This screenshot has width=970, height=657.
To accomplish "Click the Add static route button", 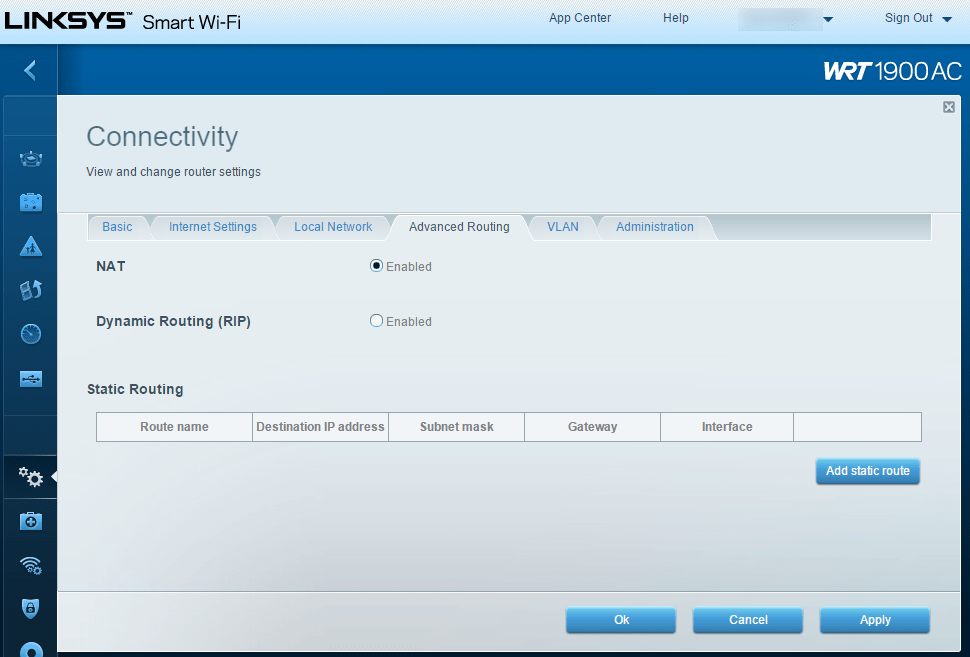I will pyautogui.click(x=866, y=471).
